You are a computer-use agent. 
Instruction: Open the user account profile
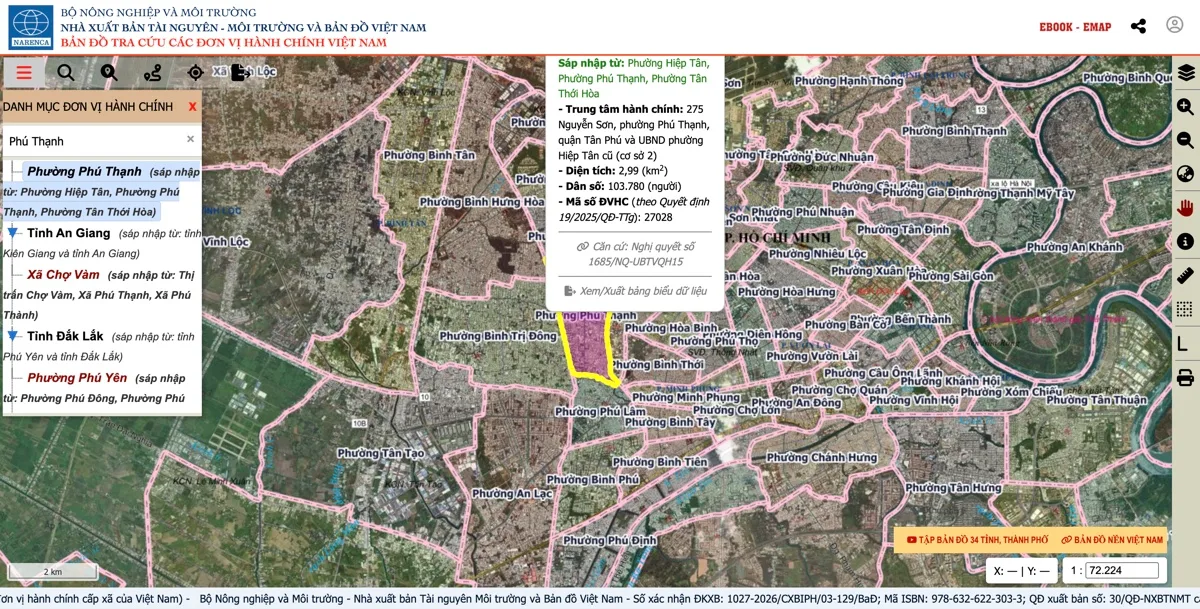(1175, 25)
